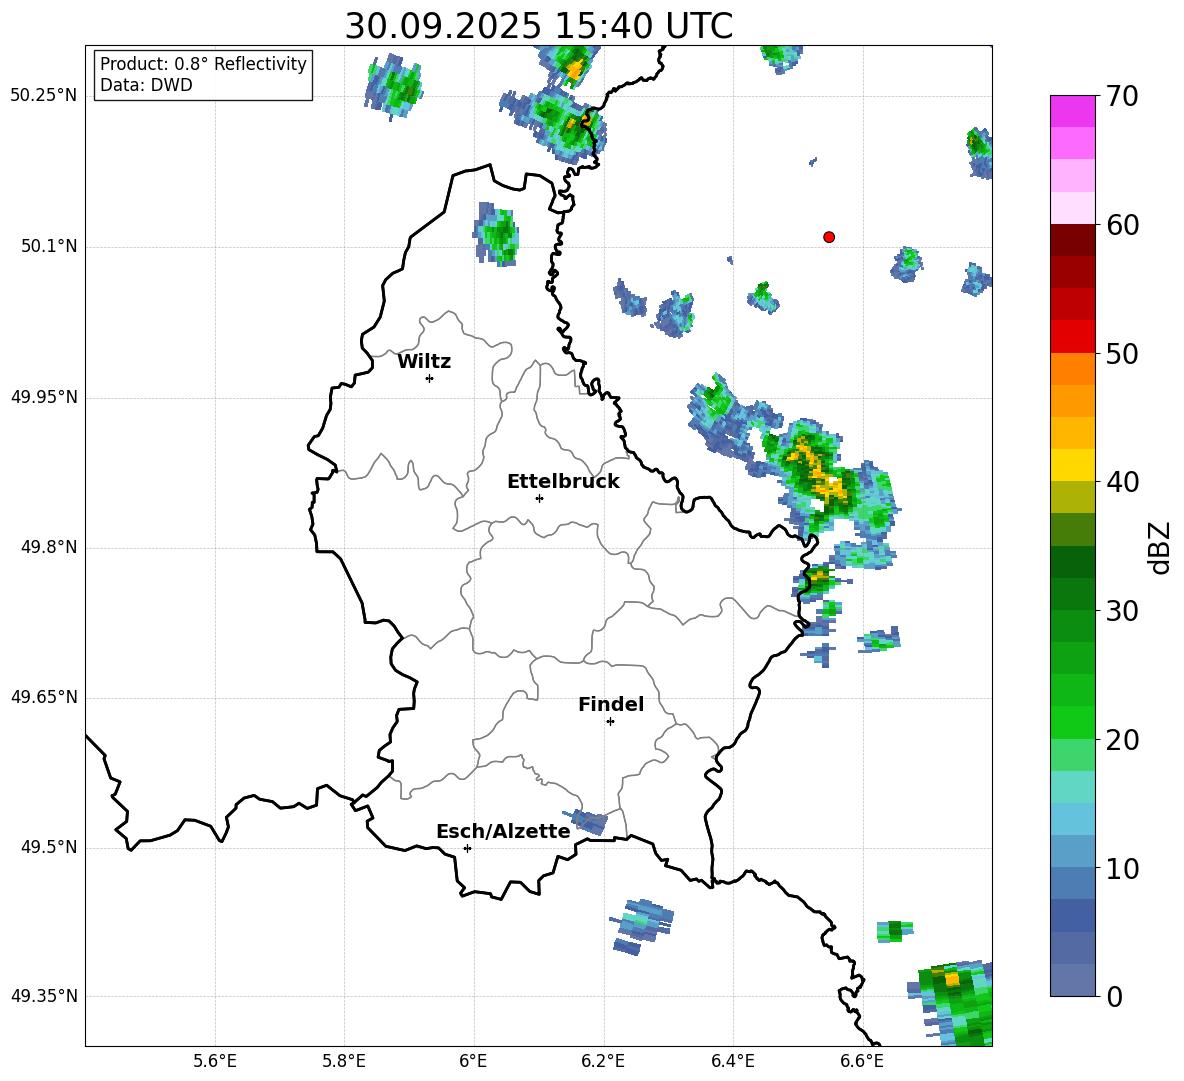This screenshot has height=1081, width=1184.
Task: Click the 50.1°N latitude label
Action: tap(49, 247)
